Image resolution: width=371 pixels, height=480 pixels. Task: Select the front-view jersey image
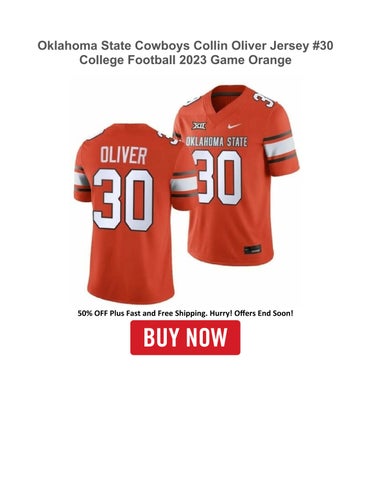236,175
